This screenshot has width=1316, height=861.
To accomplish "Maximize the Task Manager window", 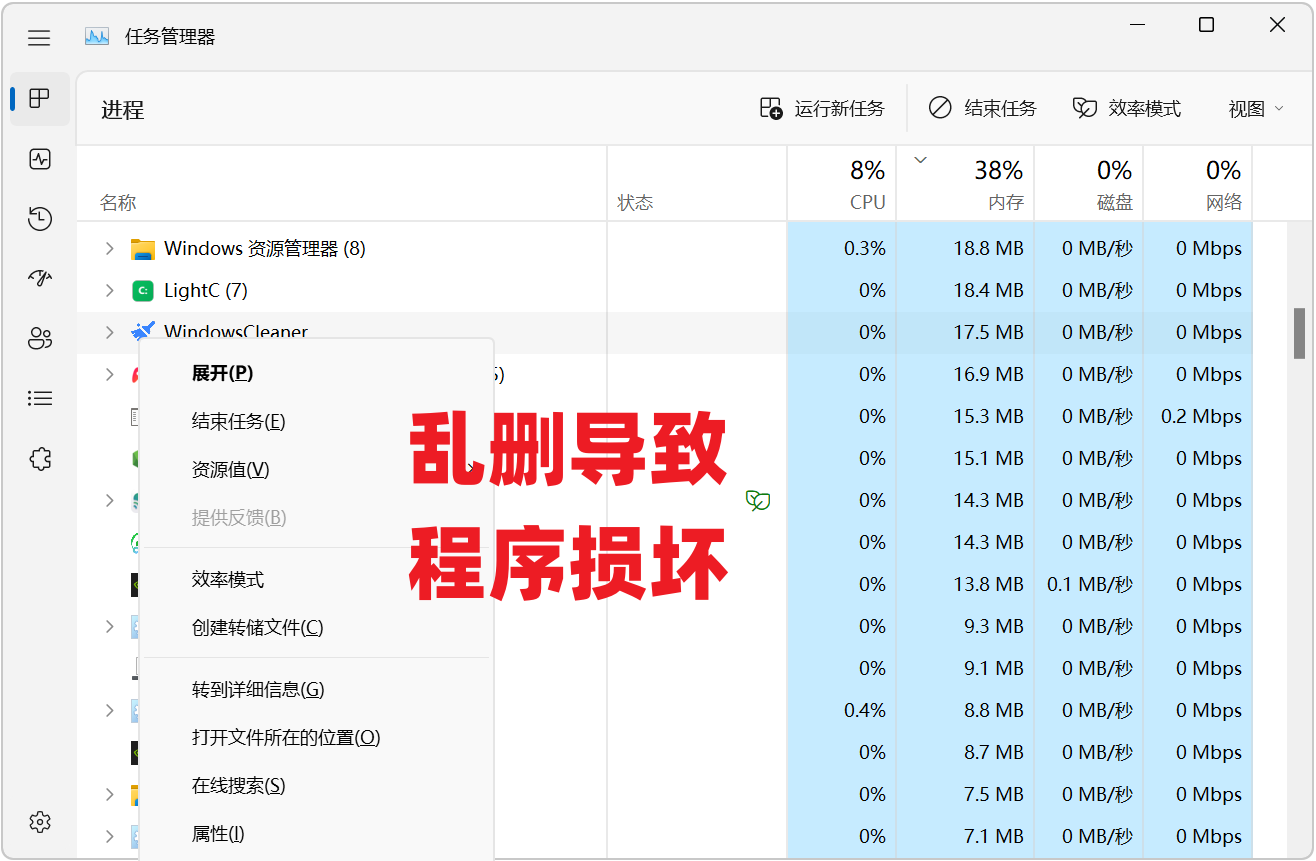I will pos(1206,25).
